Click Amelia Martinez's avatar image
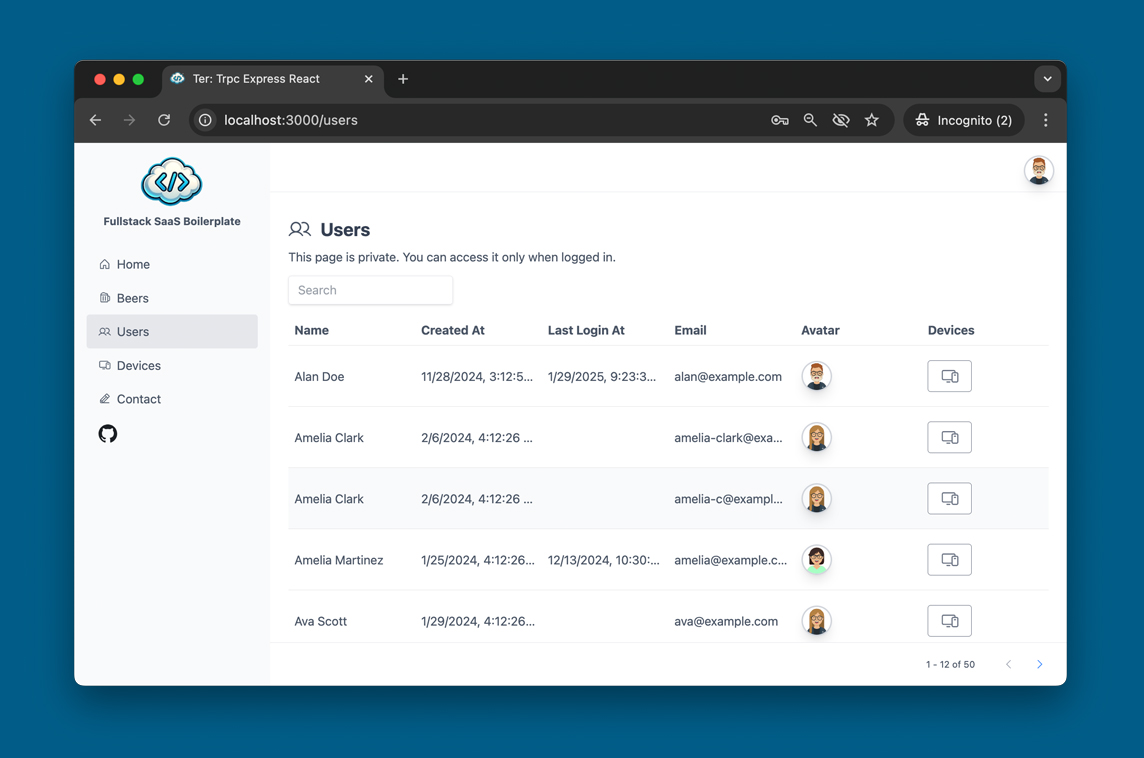The height and width of the screenshot is (758, 1144). 816,560
